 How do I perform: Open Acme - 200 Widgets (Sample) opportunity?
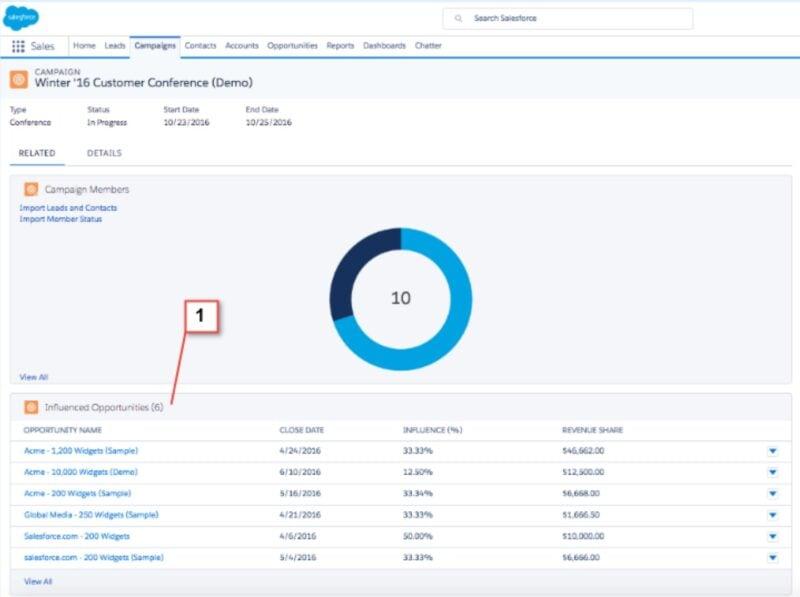[x=78, y=493]
